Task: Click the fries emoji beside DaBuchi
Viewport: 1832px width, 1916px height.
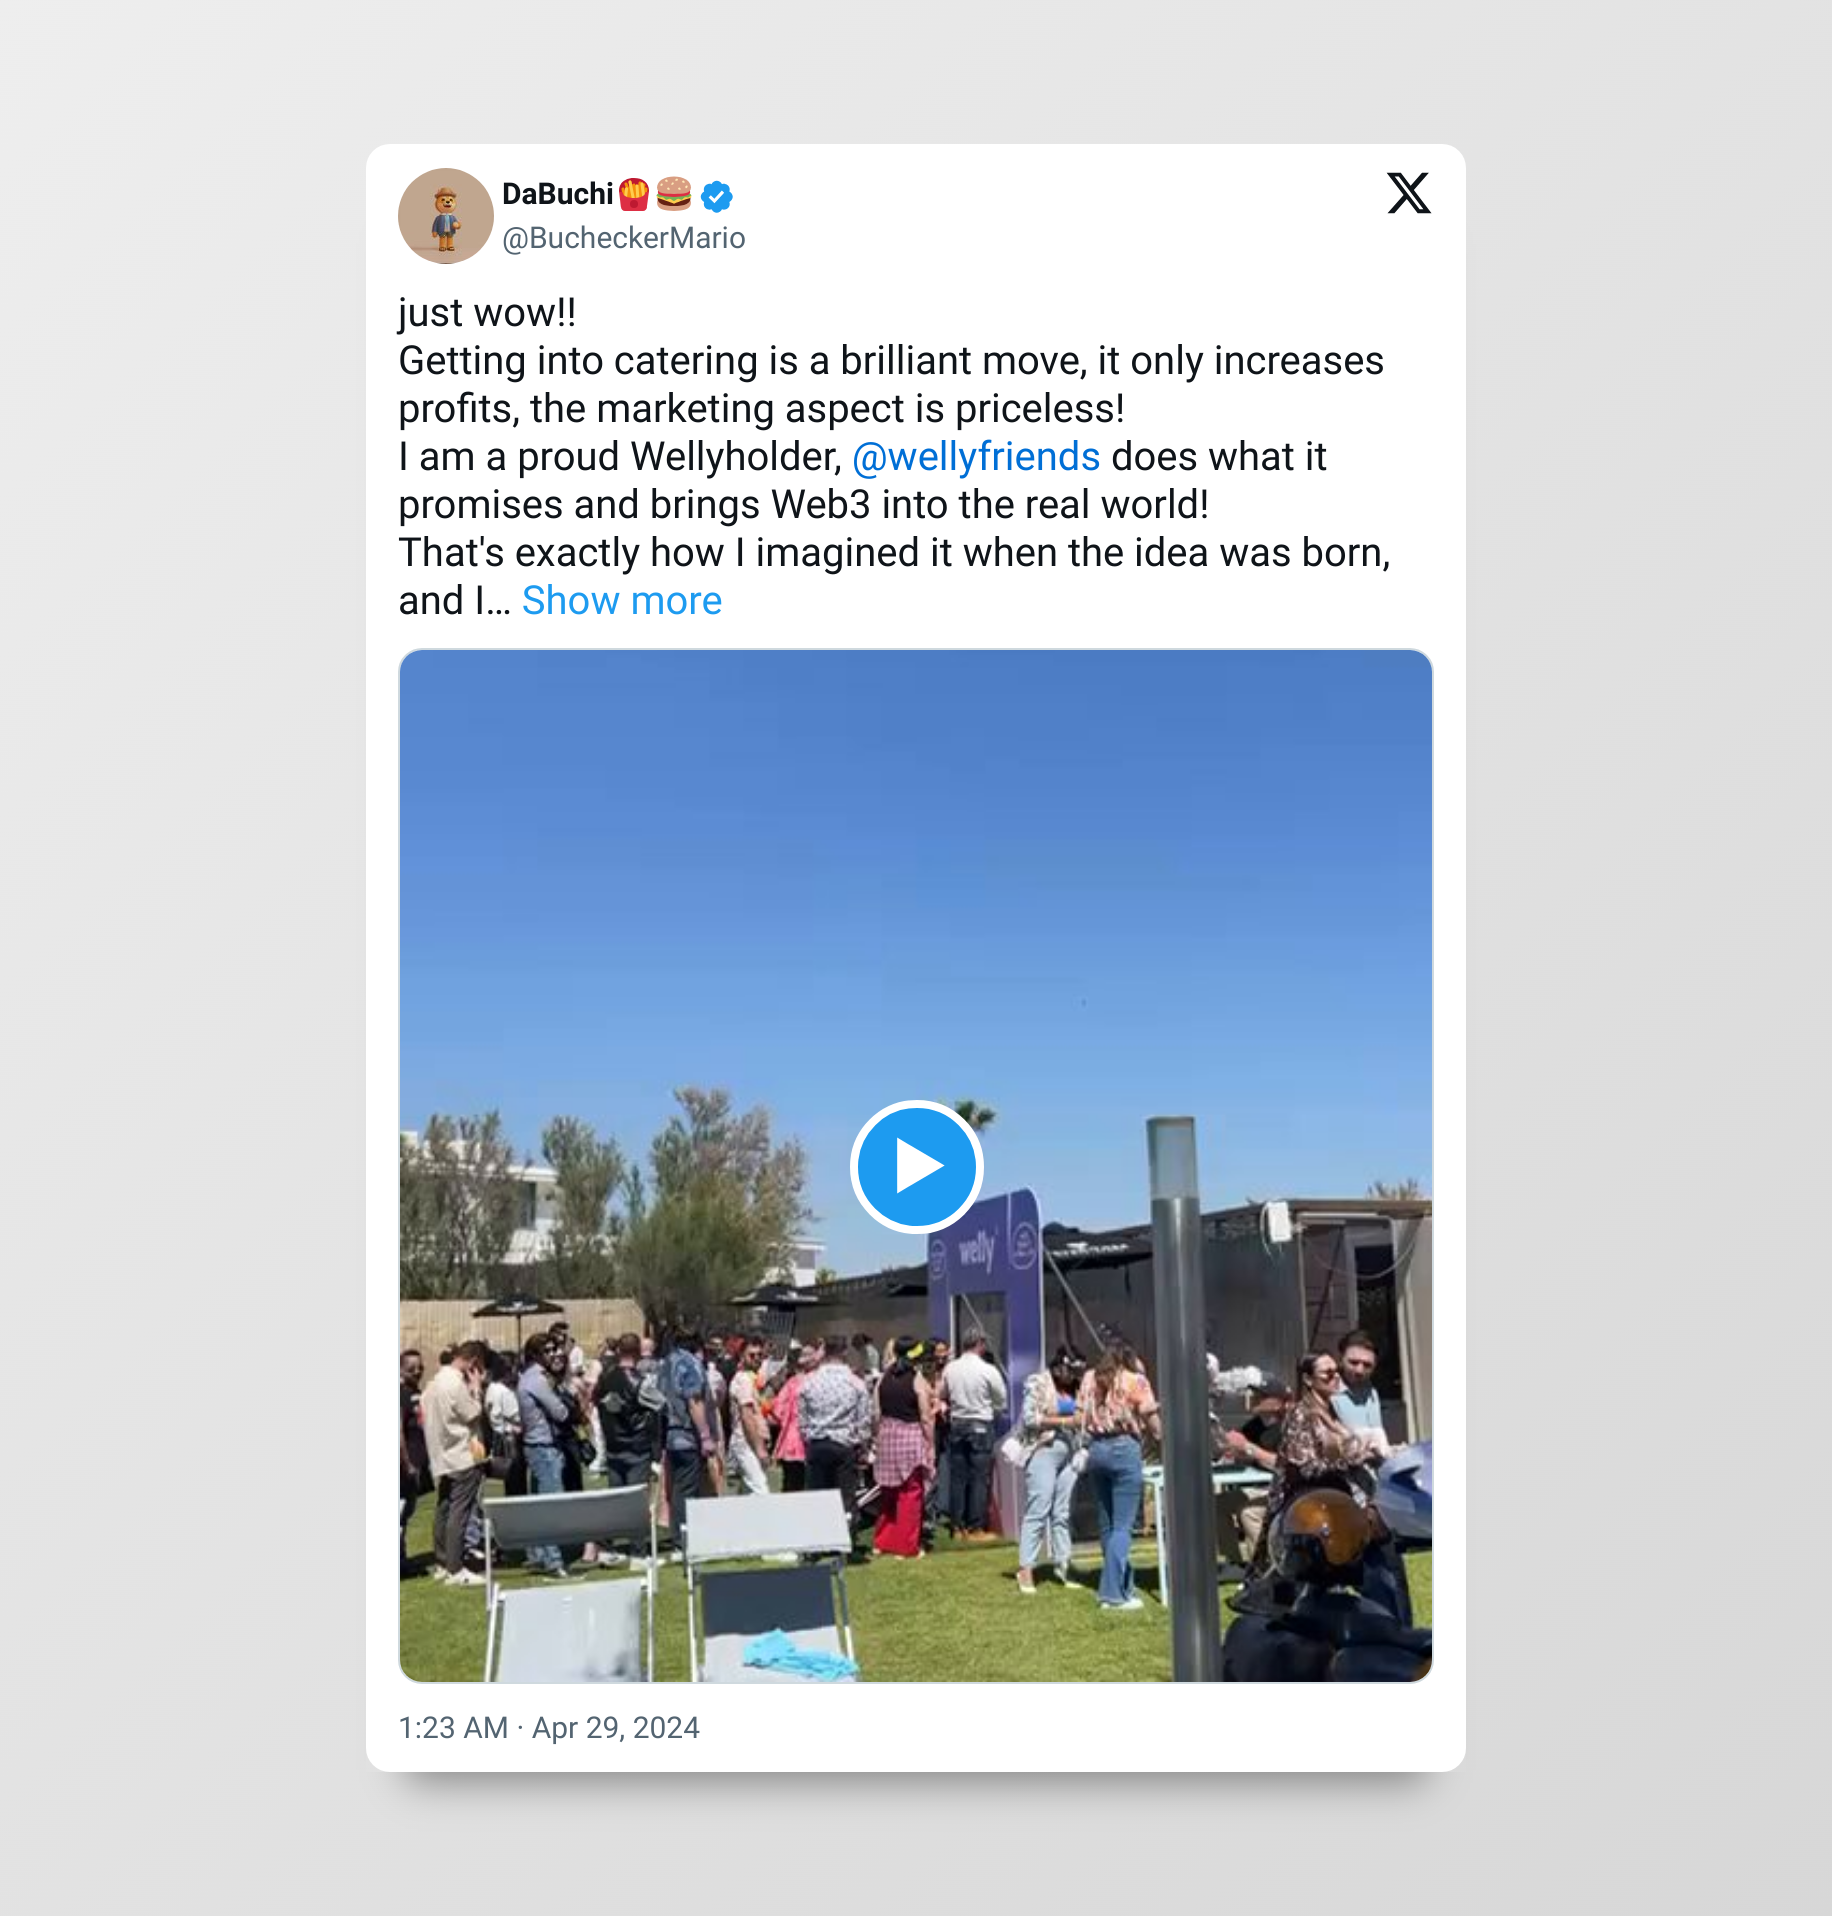Action: (634, 194)
